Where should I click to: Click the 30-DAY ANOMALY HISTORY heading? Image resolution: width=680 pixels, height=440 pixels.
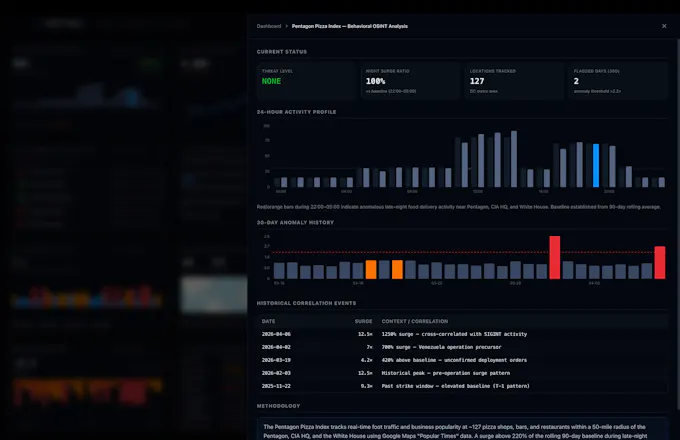point(295,222)
